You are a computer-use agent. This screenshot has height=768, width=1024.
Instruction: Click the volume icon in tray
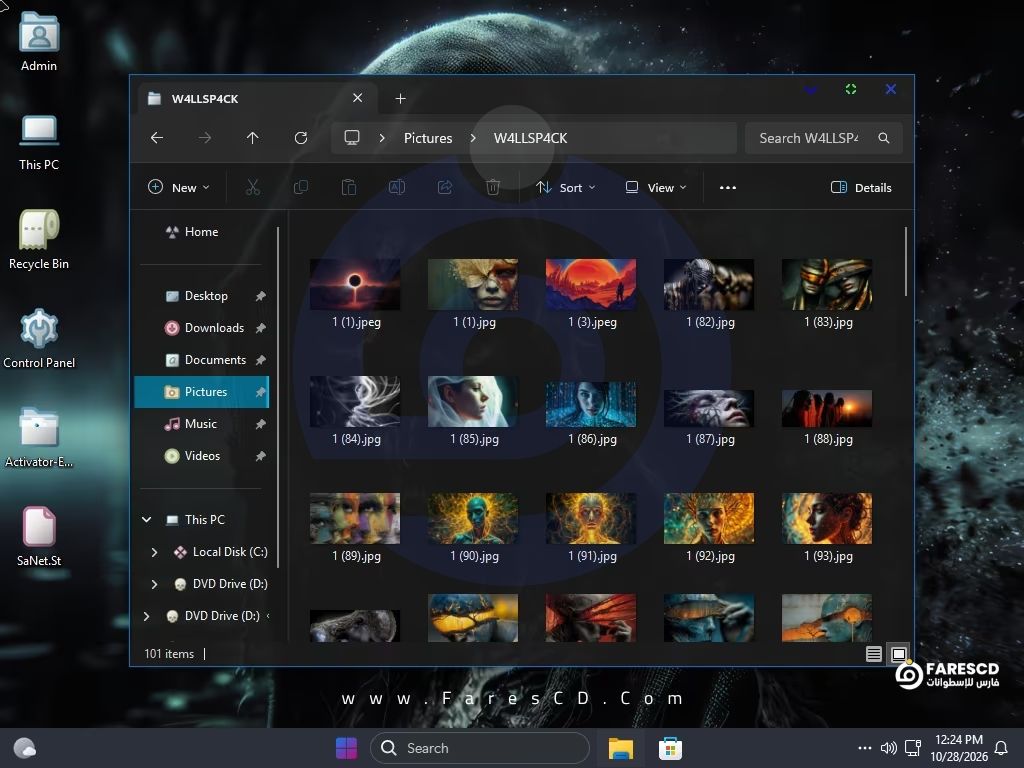pos(888,748)
